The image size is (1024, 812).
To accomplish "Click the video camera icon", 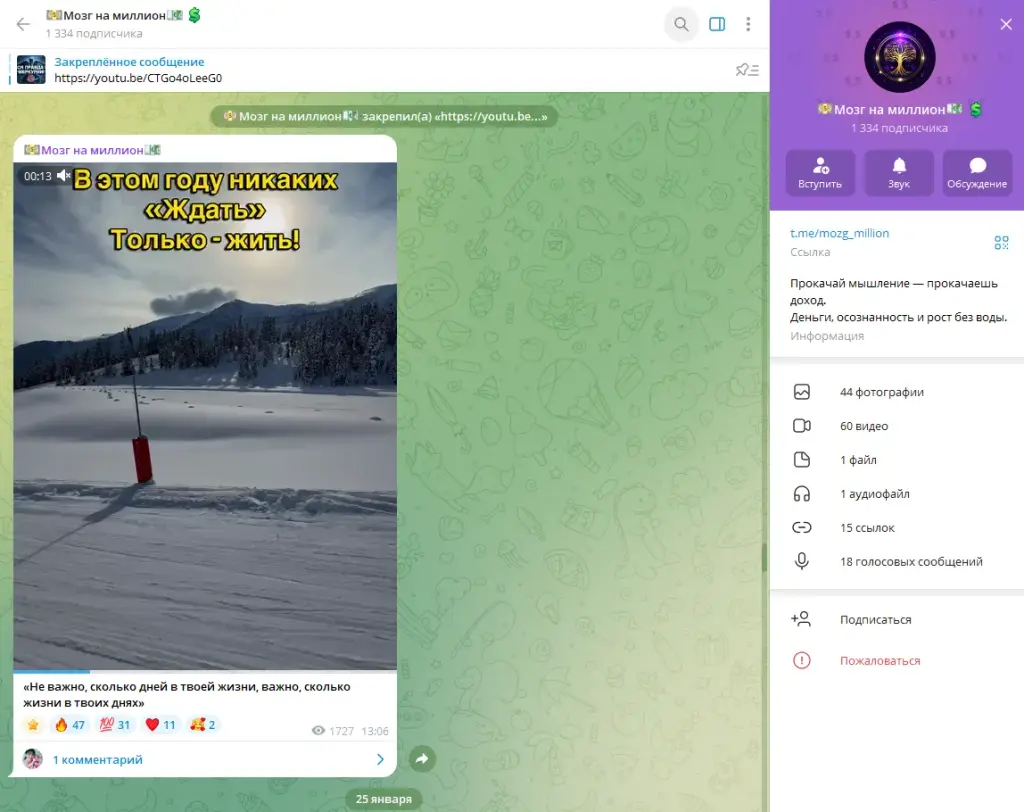I will (801, 426).
